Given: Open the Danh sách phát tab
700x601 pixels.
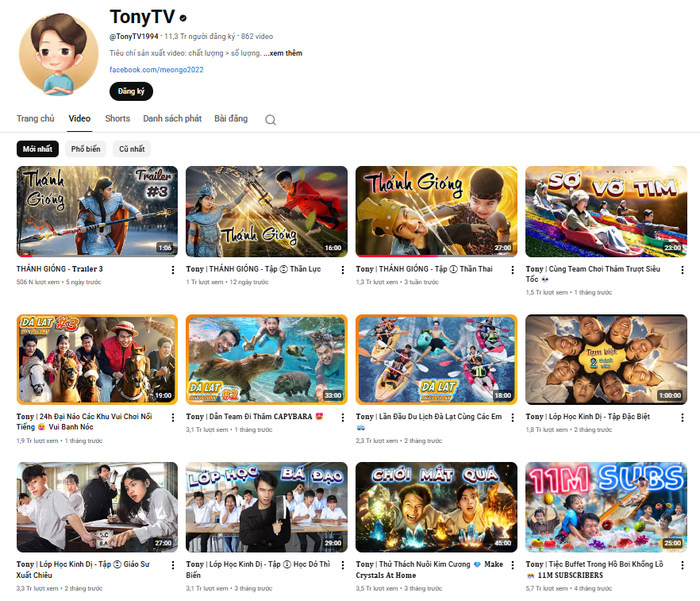Looking at the screenshot, I should [172, 119].
